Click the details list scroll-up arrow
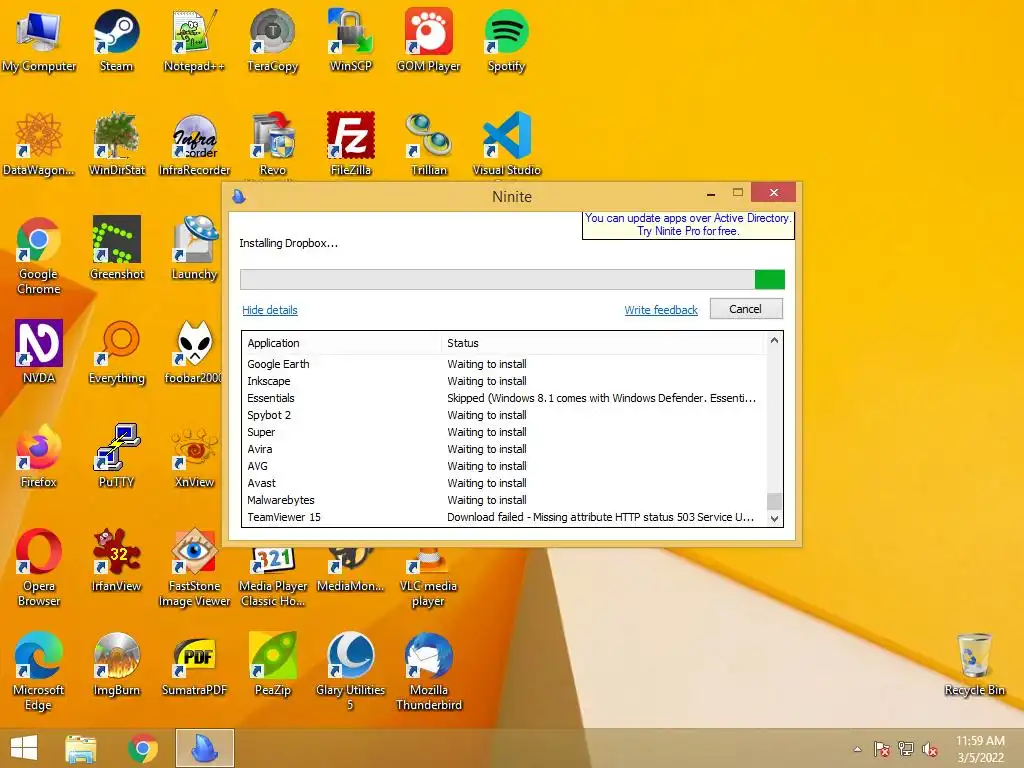The height and width of the screenshot is (768, 1024). coord(775,341)
